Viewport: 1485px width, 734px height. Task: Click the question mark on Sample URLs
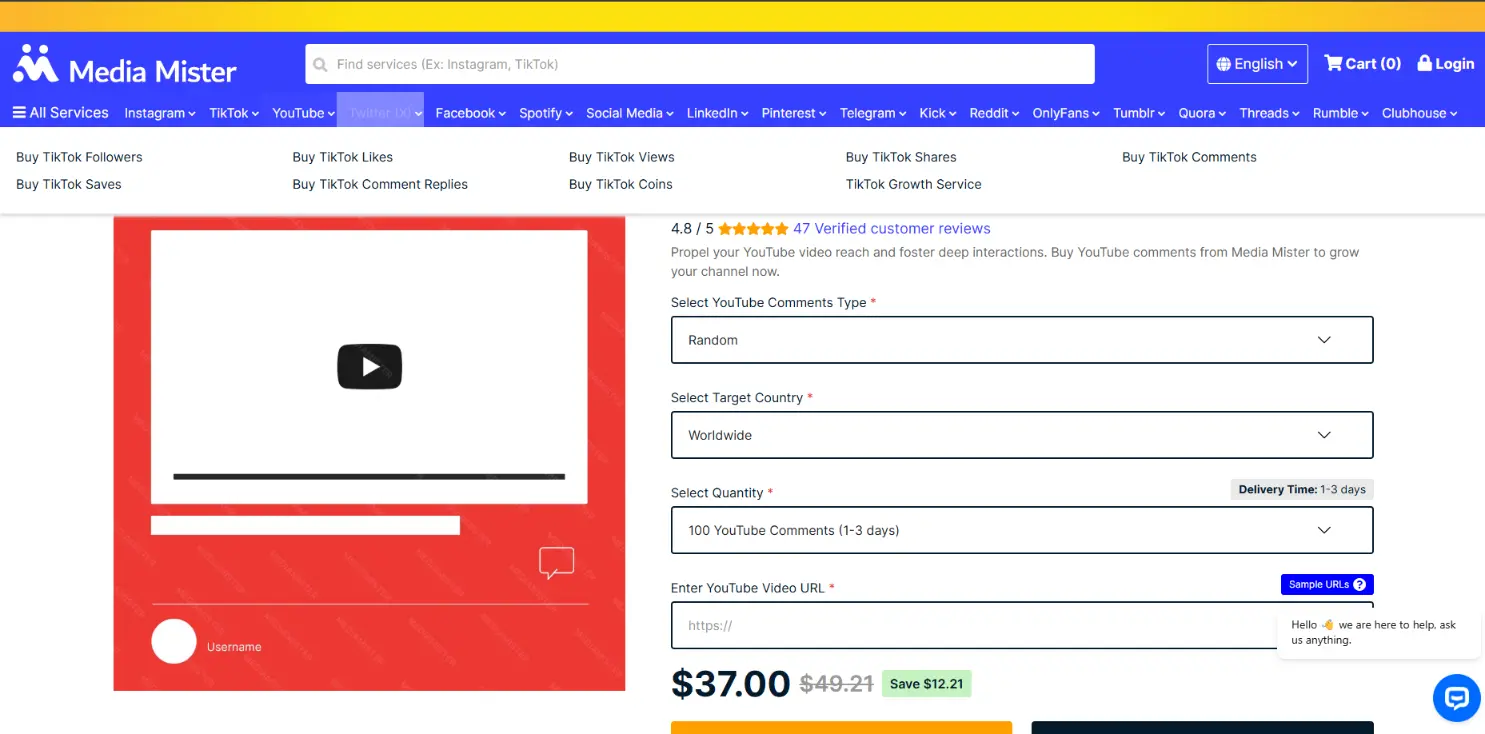1359,584
